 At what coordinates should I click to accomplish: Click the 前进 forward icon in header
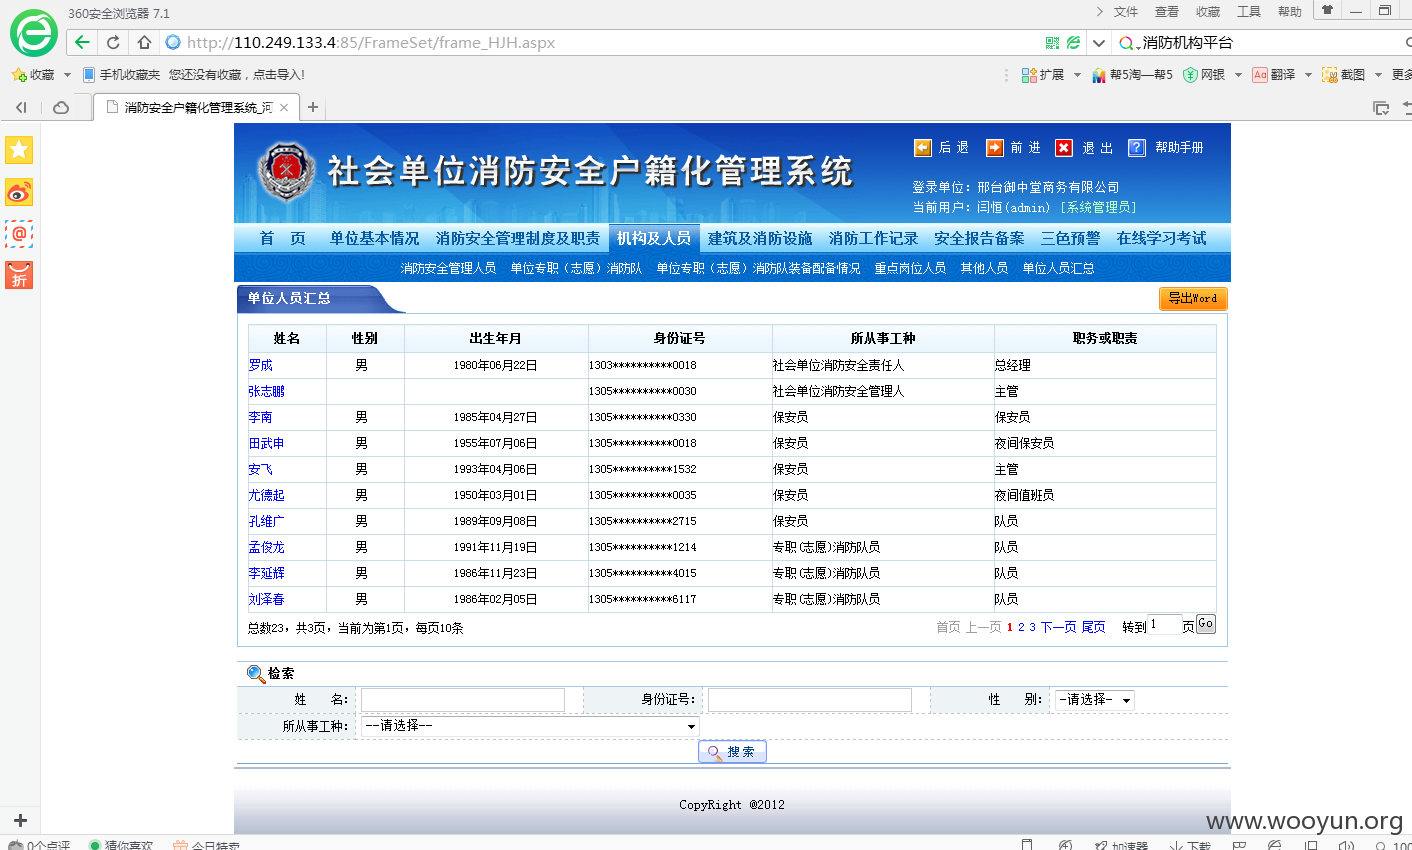click(x=994, y=148)
